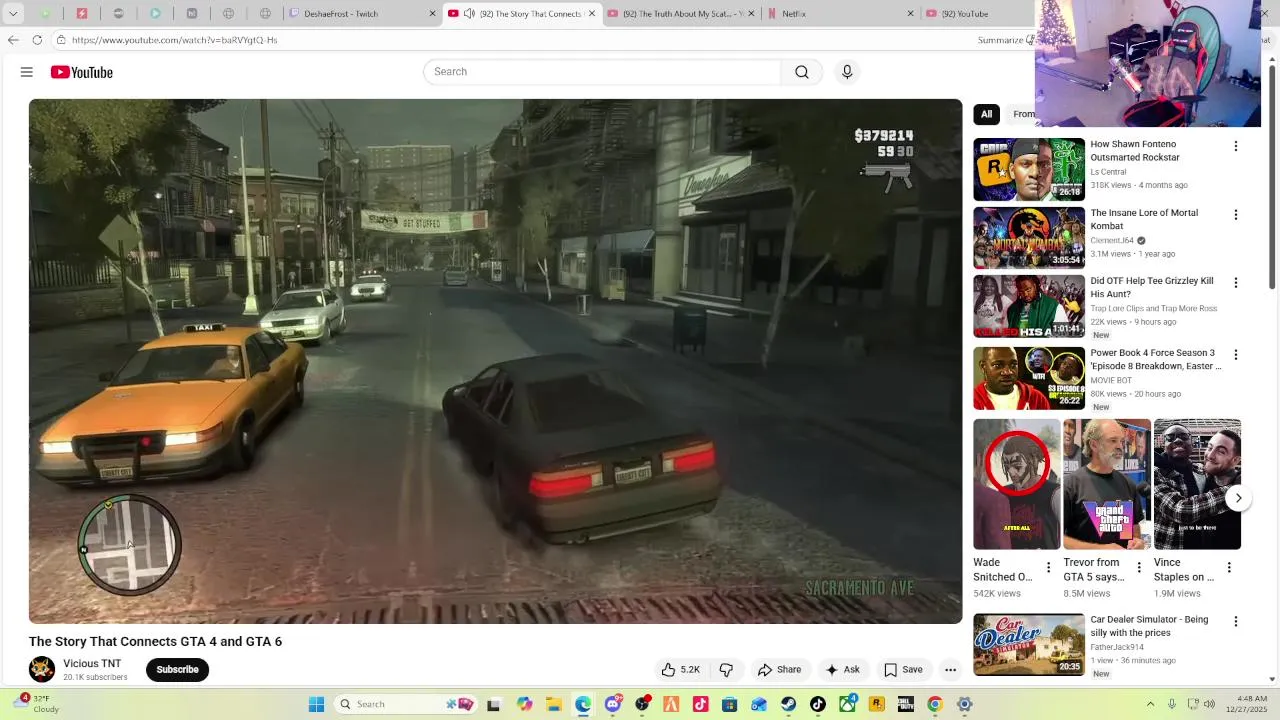Open Power Book 4 Force breakdown thumbnail

pyautogui.click(x=1029, y=378)
